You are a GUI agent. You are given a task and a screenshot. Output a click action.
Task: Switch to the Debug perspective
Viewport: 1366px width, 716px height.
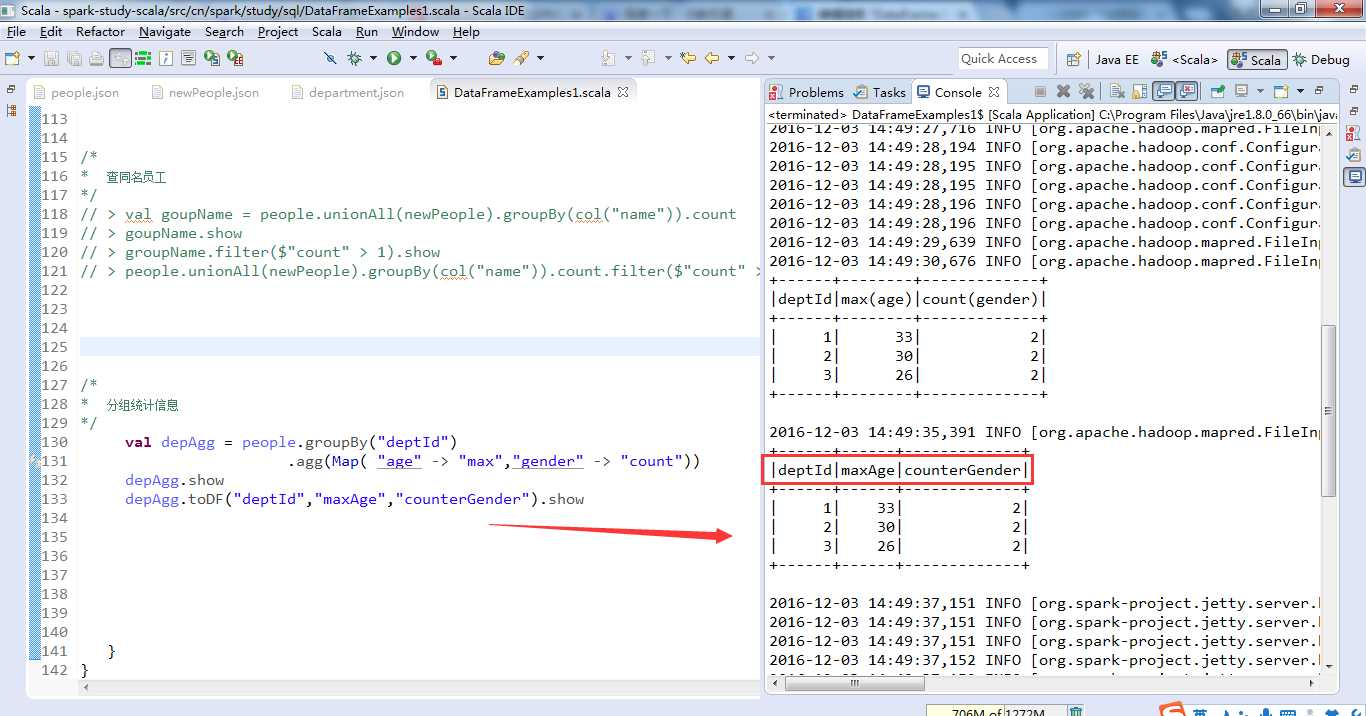(x=1321, y=59)
